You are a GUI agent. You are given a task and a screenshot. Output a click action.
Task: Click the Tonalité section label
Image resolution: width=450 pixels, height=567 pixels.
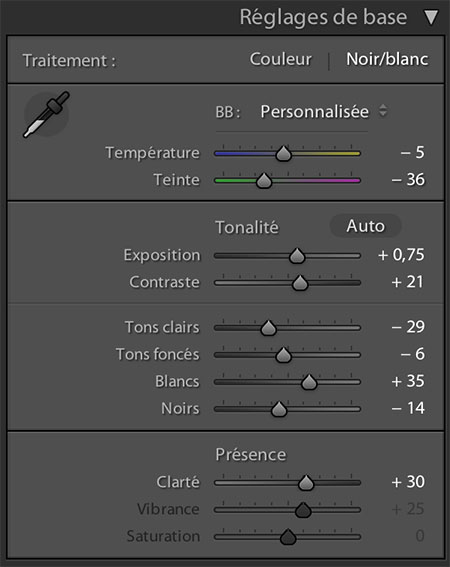tap(247, 227)
